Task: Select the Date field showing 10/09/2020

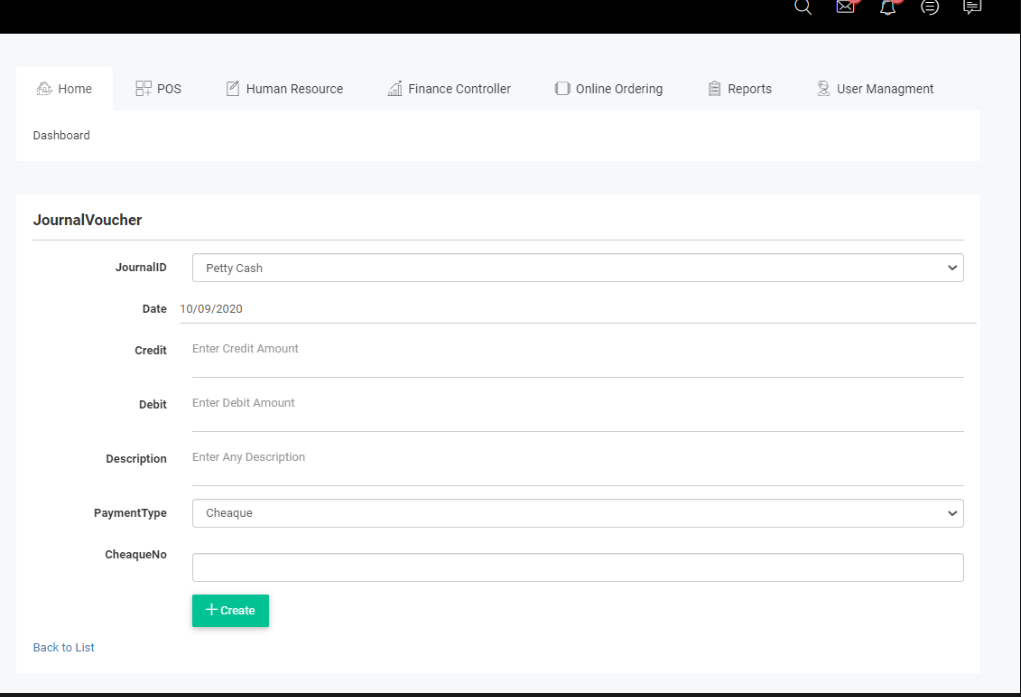Action: (x=577, y=309)
